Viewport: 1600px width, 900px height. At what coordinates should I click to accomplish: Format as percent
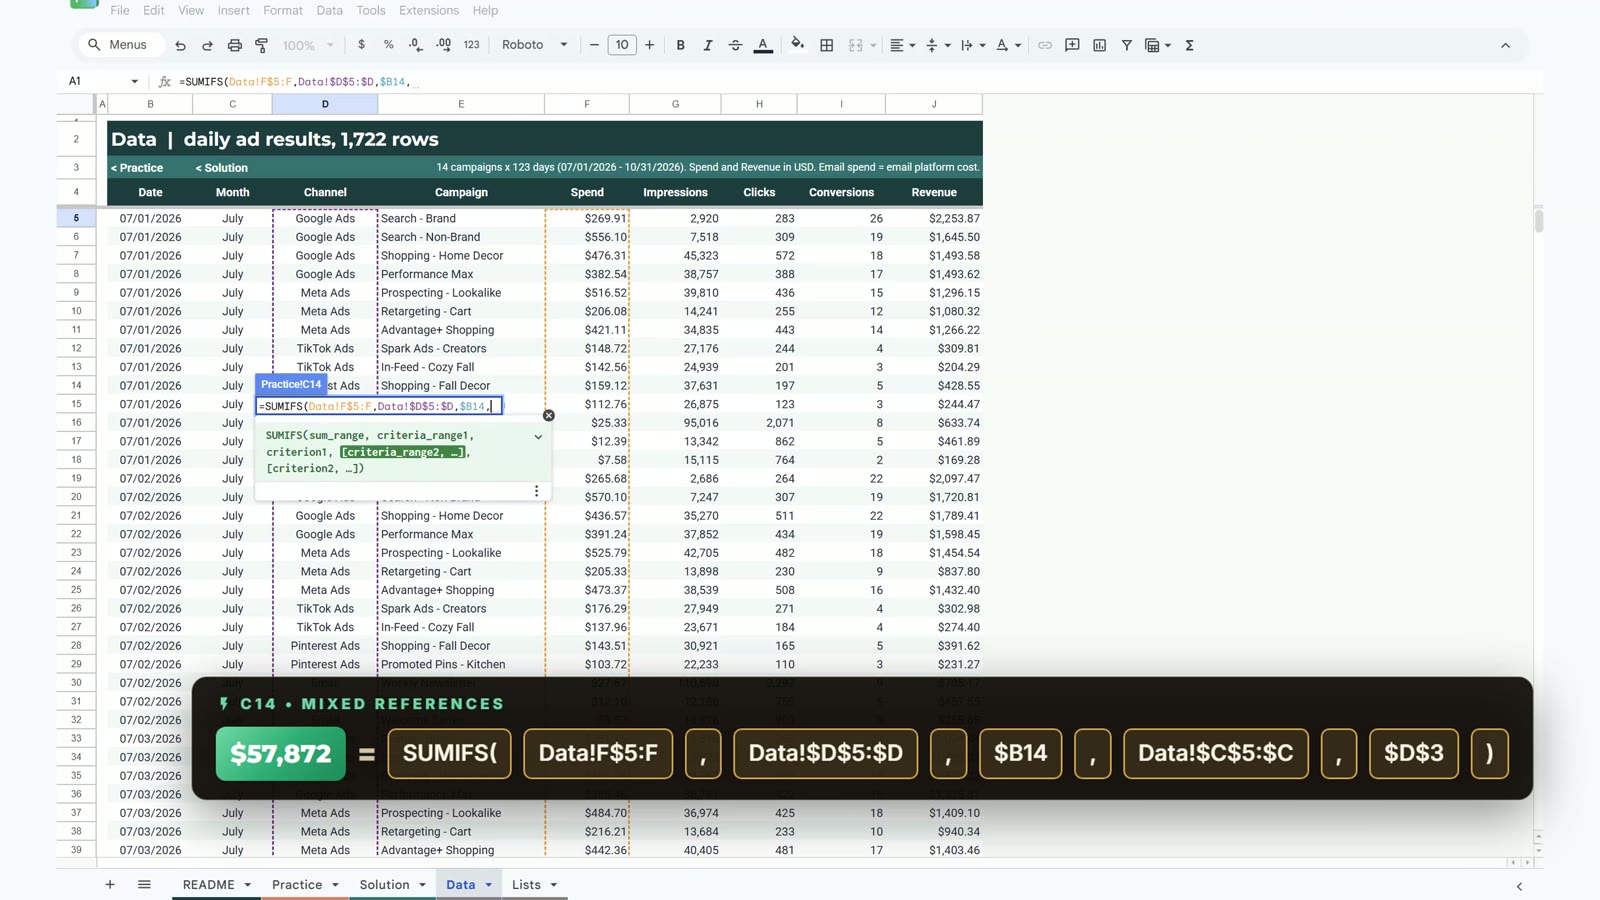[388, 45]
